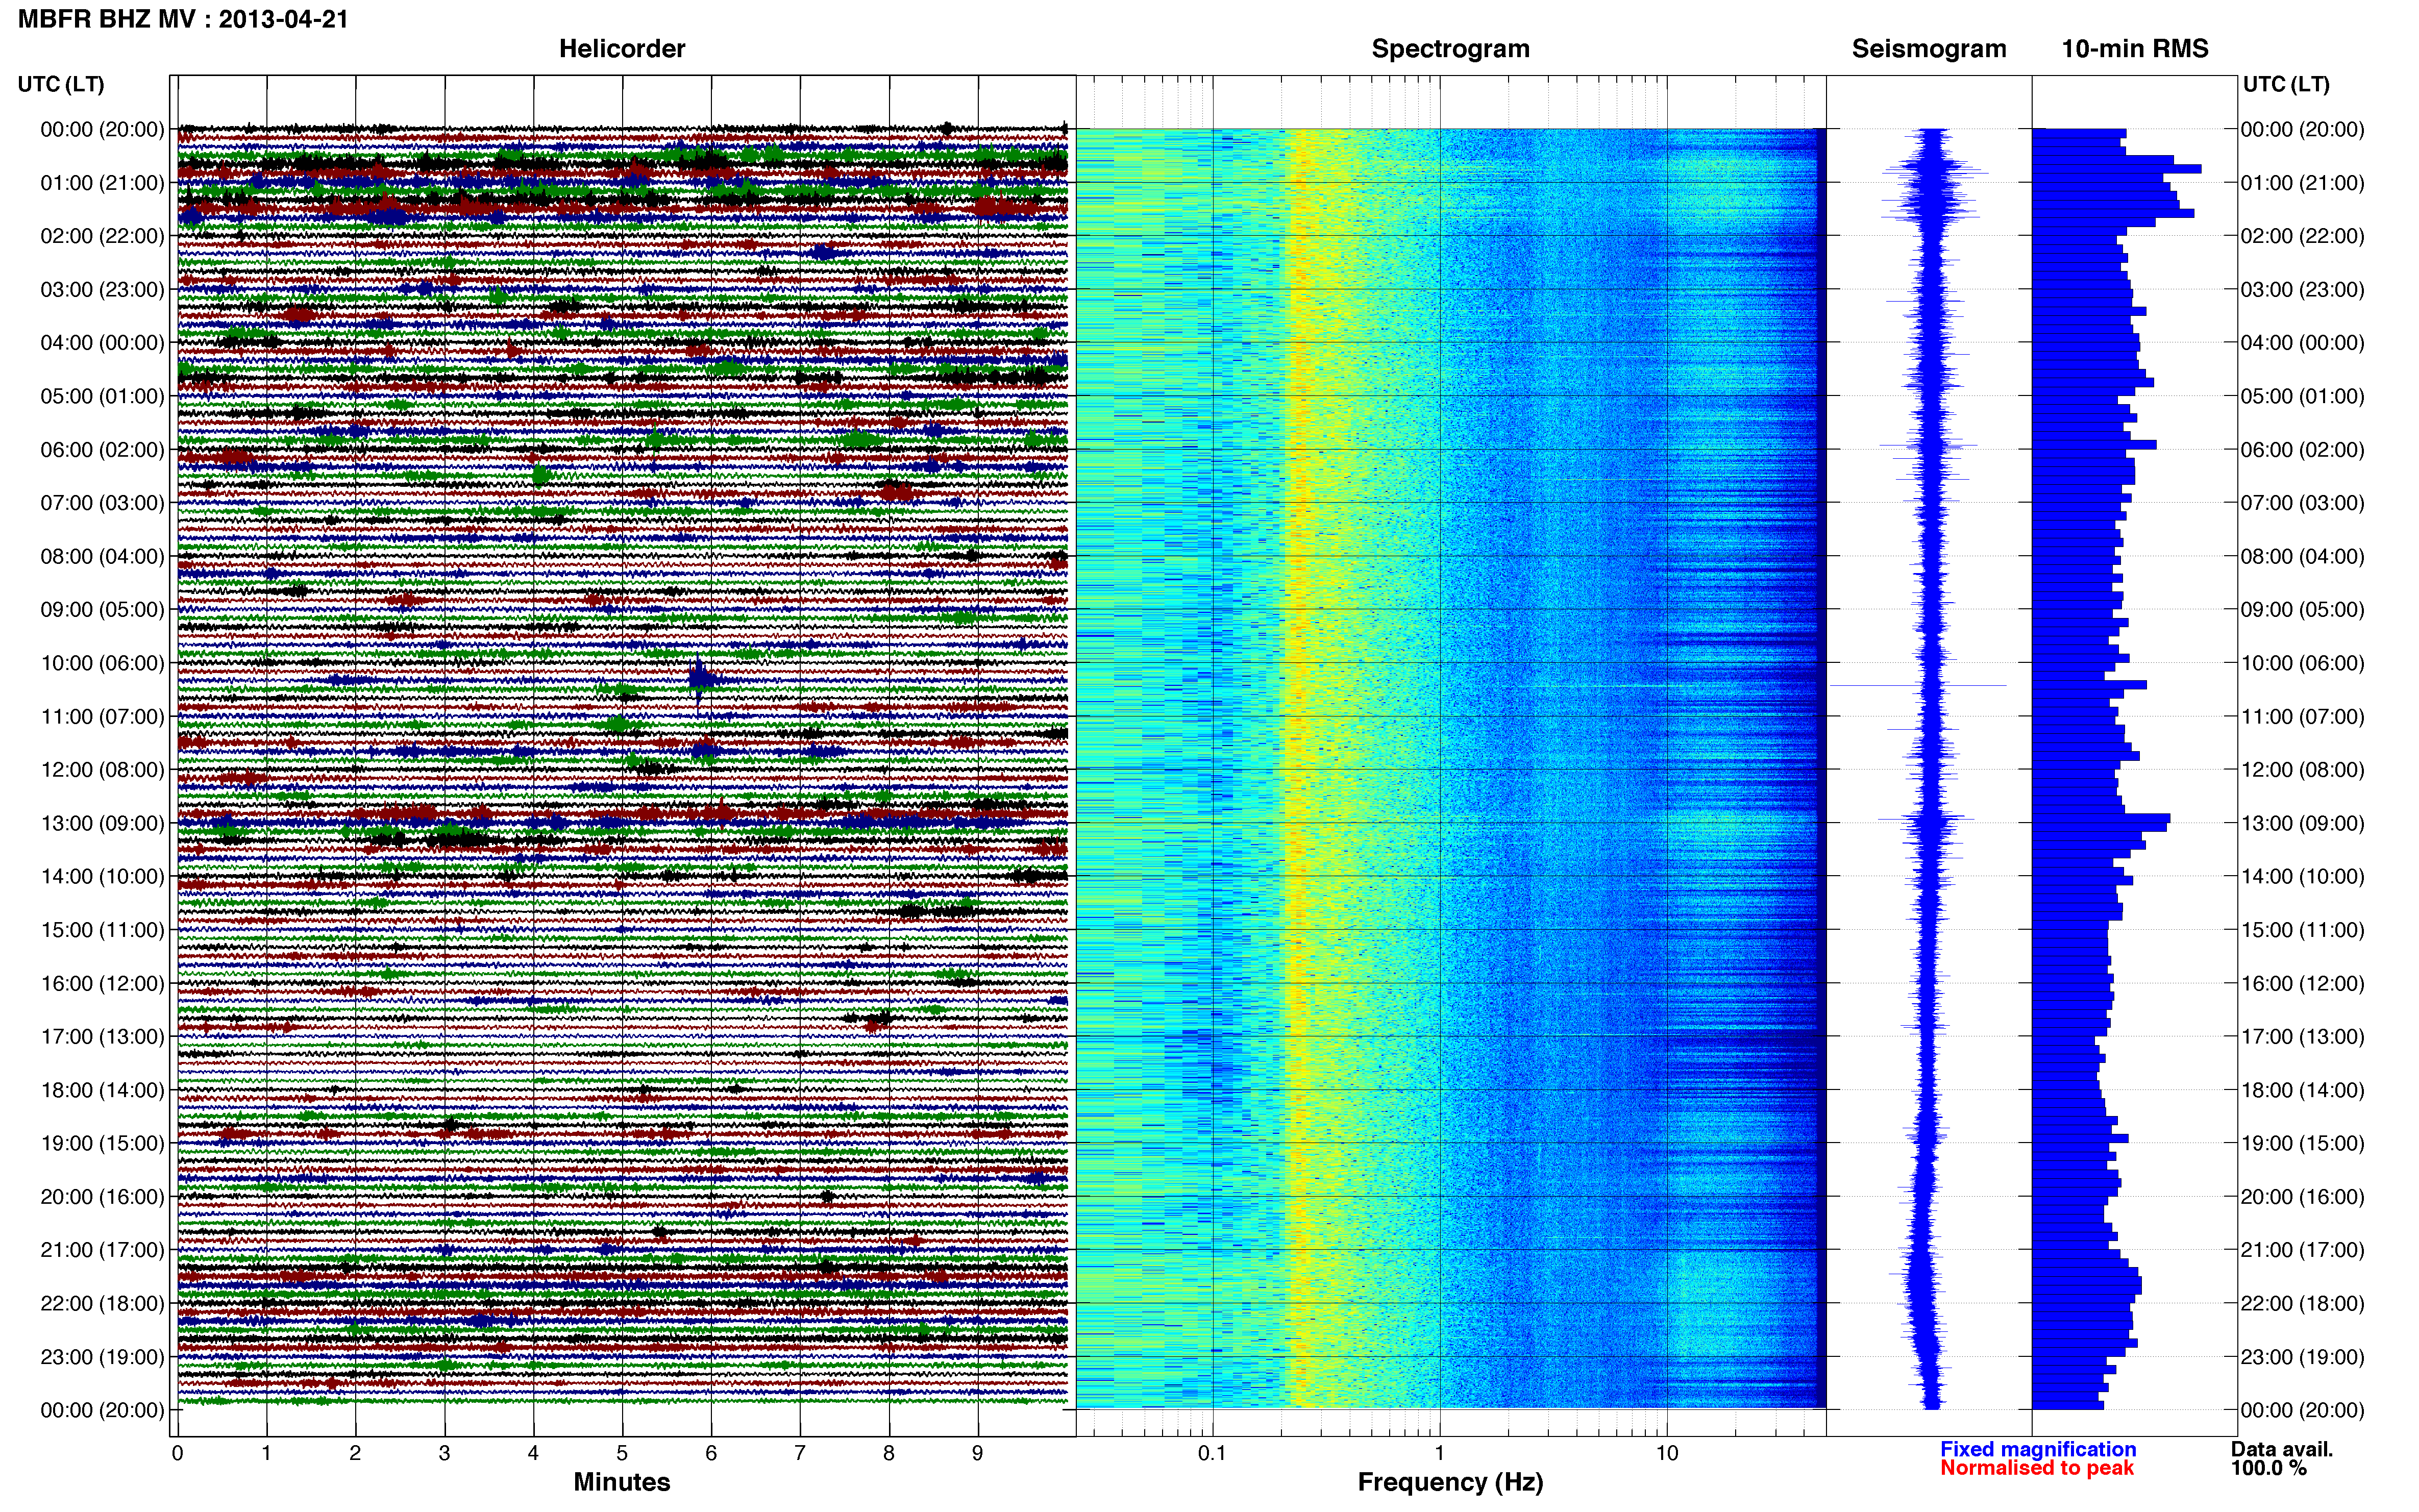Click '02:00 (22:00)' on the Helicorder time axis

(x=102, y=236)
